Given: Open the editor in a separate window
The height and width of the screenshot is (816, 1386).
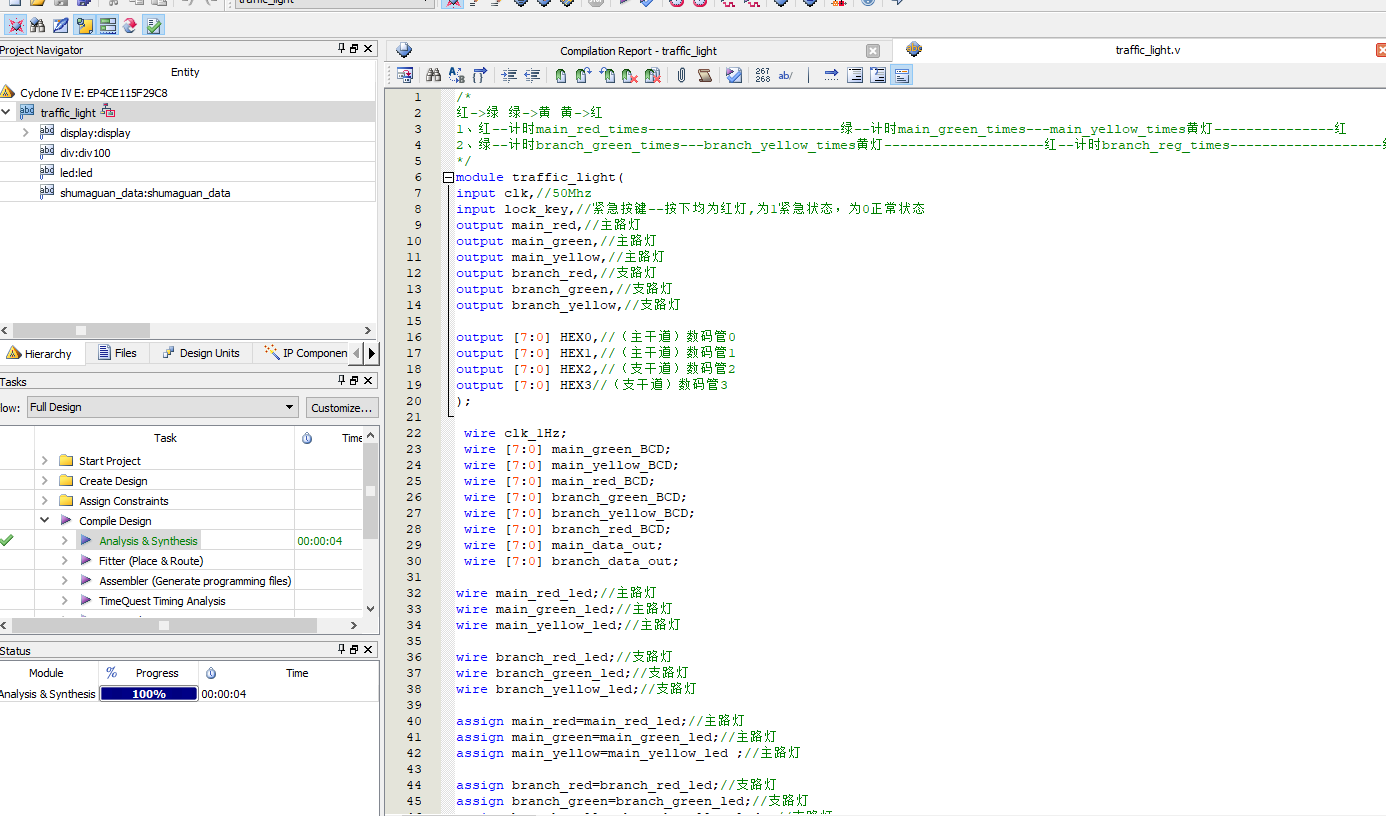Looking at the screenshot, I should (405, 75).
